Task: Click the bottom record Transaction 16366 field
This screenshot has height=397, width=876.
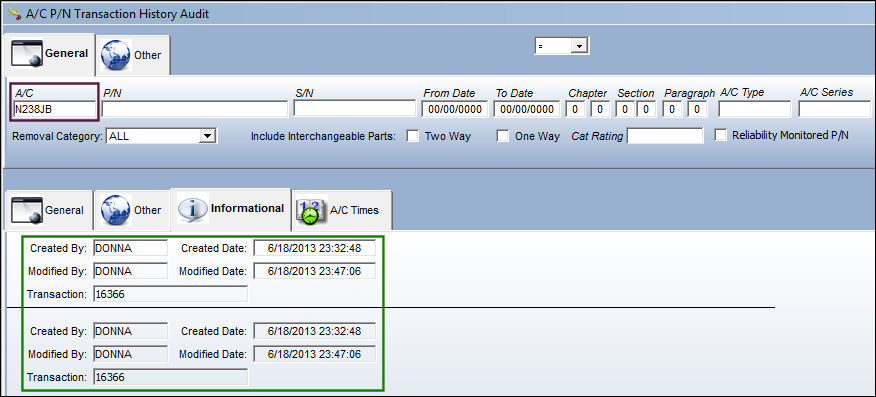Action: tap(170, 377)
